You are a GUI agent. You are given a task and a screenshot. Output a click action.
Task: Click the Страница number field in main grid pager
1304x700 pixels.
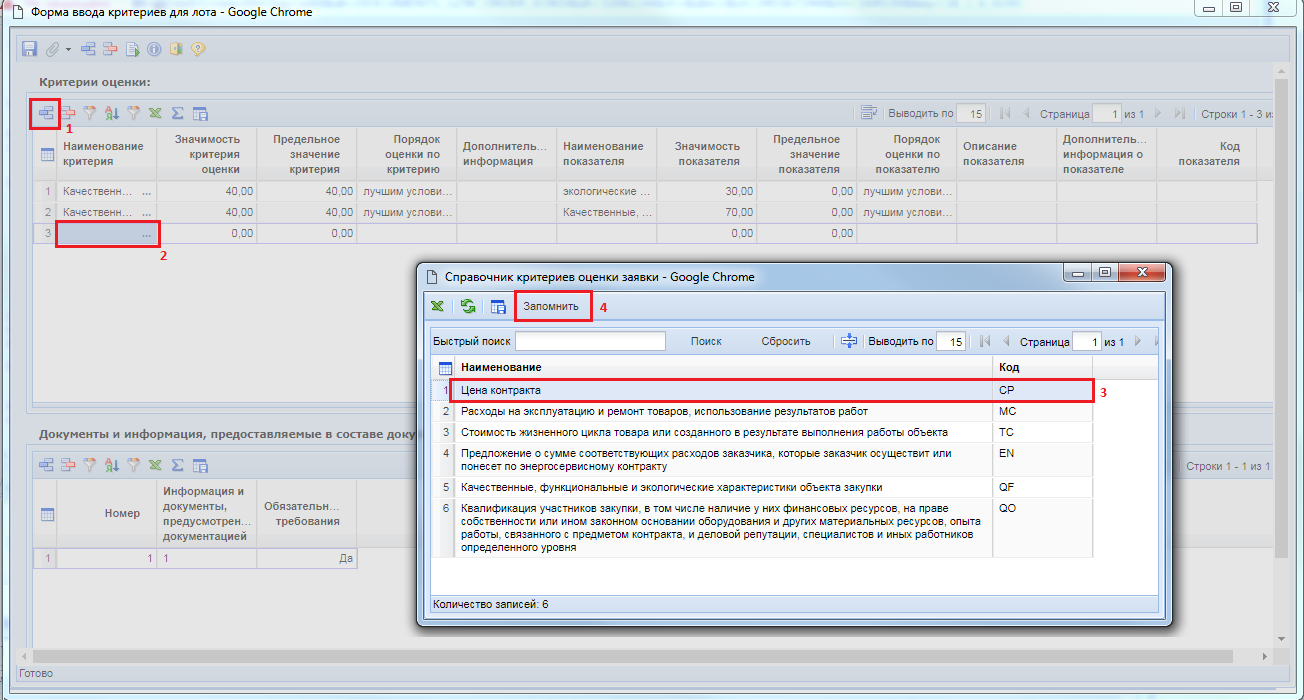click(x=1107, y=114)
